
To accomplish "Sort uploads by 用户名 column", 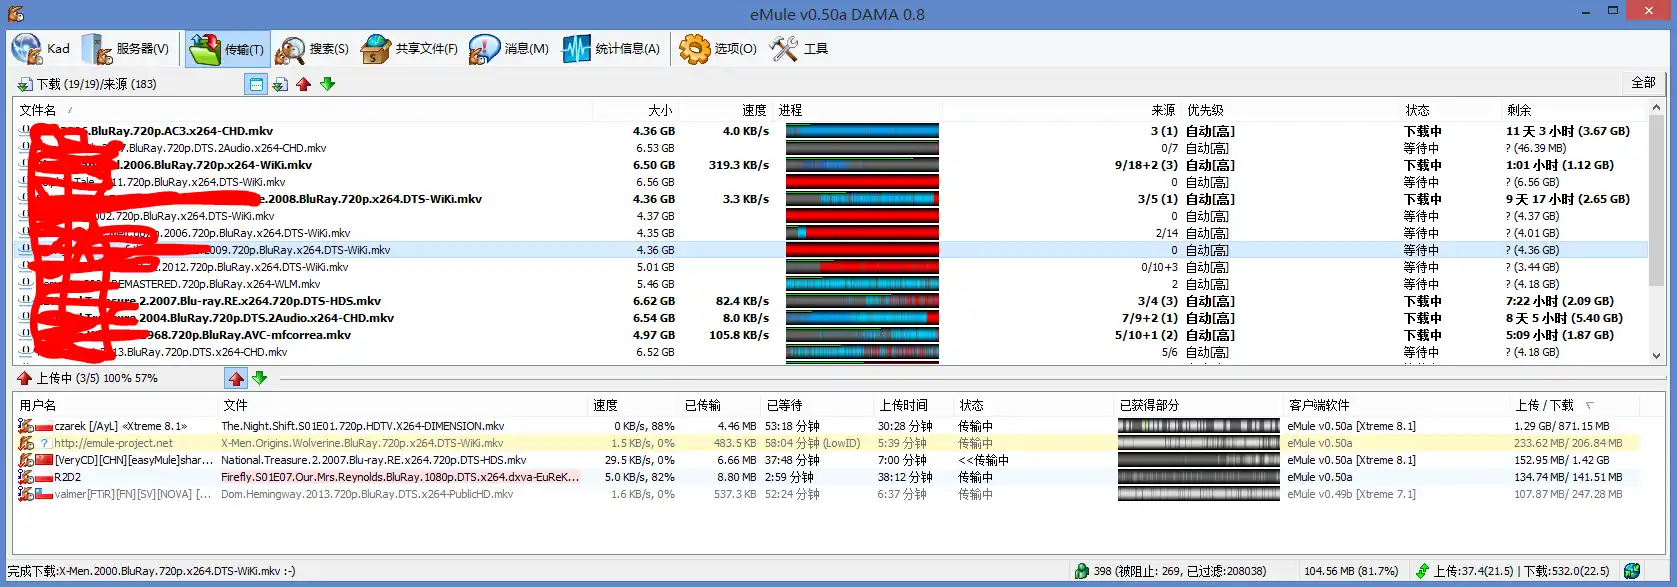I will pyautogui.click(x=116, y=405).
